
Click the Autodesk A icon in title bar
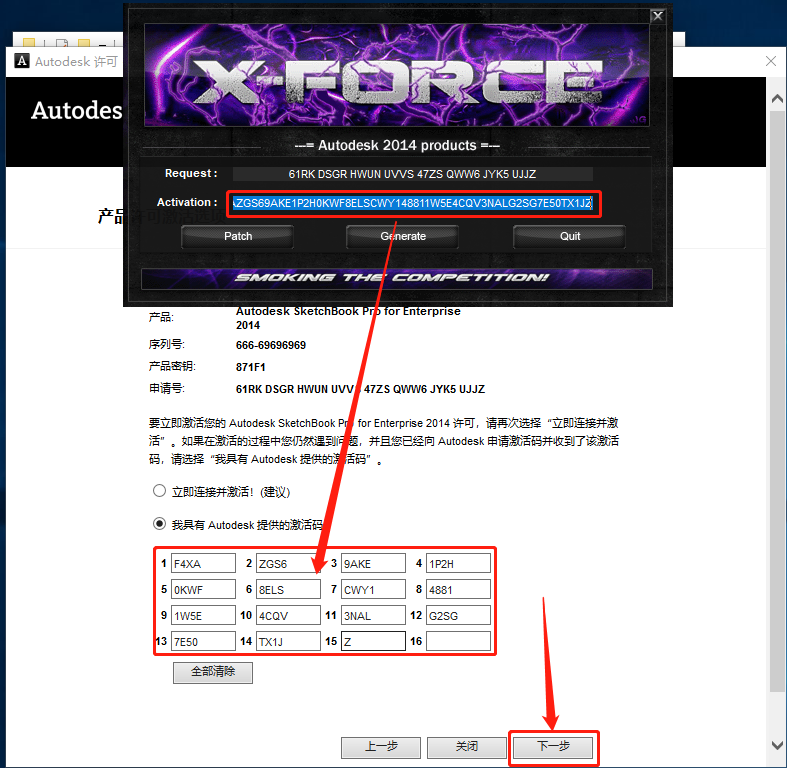tap(22, 61)
